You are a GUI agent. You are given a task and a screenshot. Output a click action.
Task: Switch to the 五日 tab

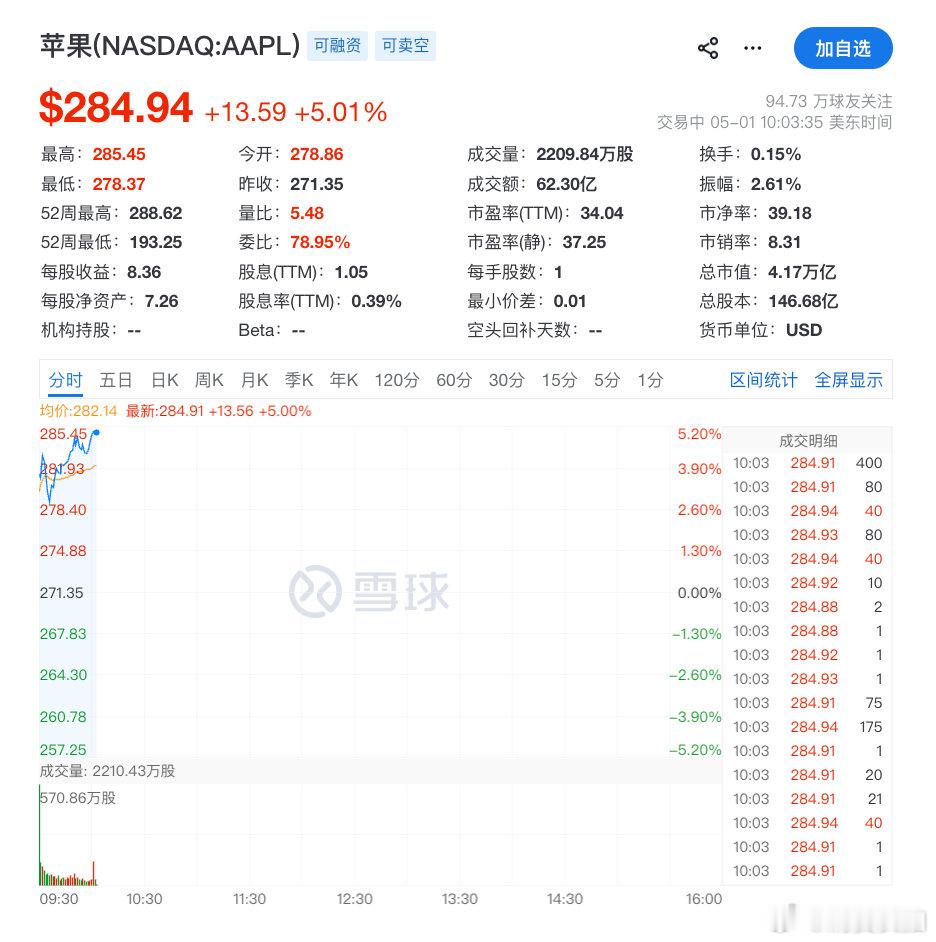[116, 380]
